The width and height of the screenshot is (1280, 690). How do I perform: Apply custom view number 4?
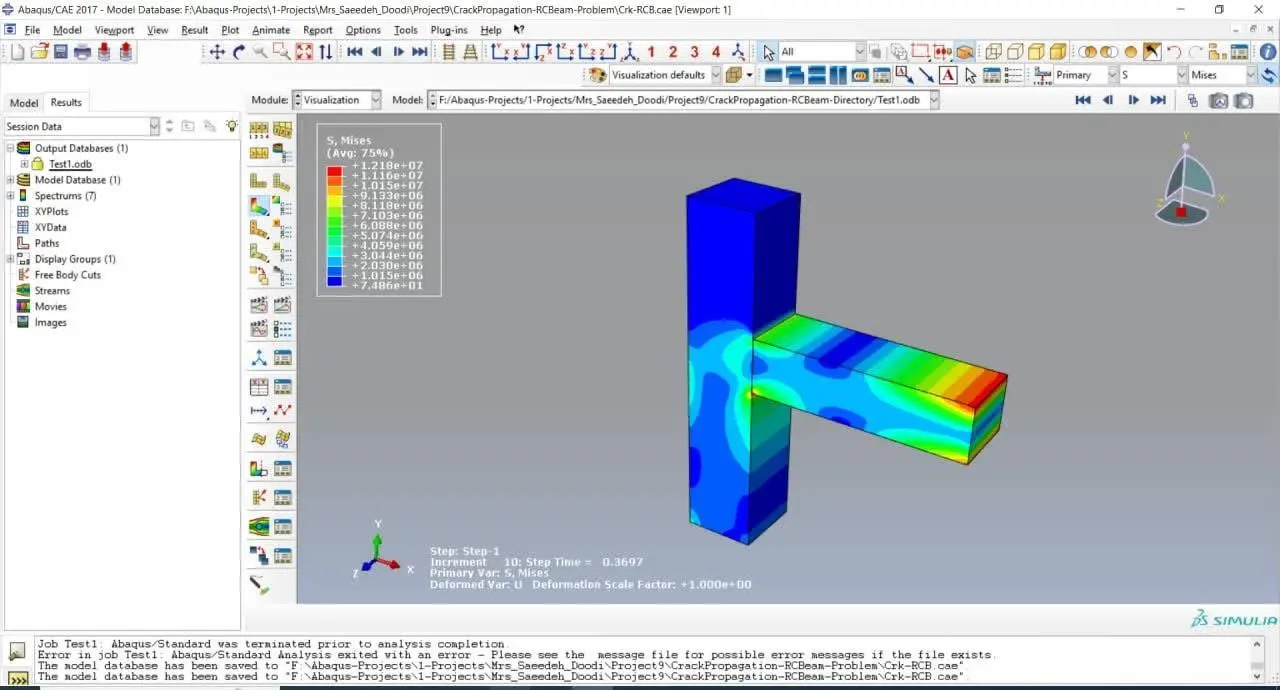(x=716, y=52)
